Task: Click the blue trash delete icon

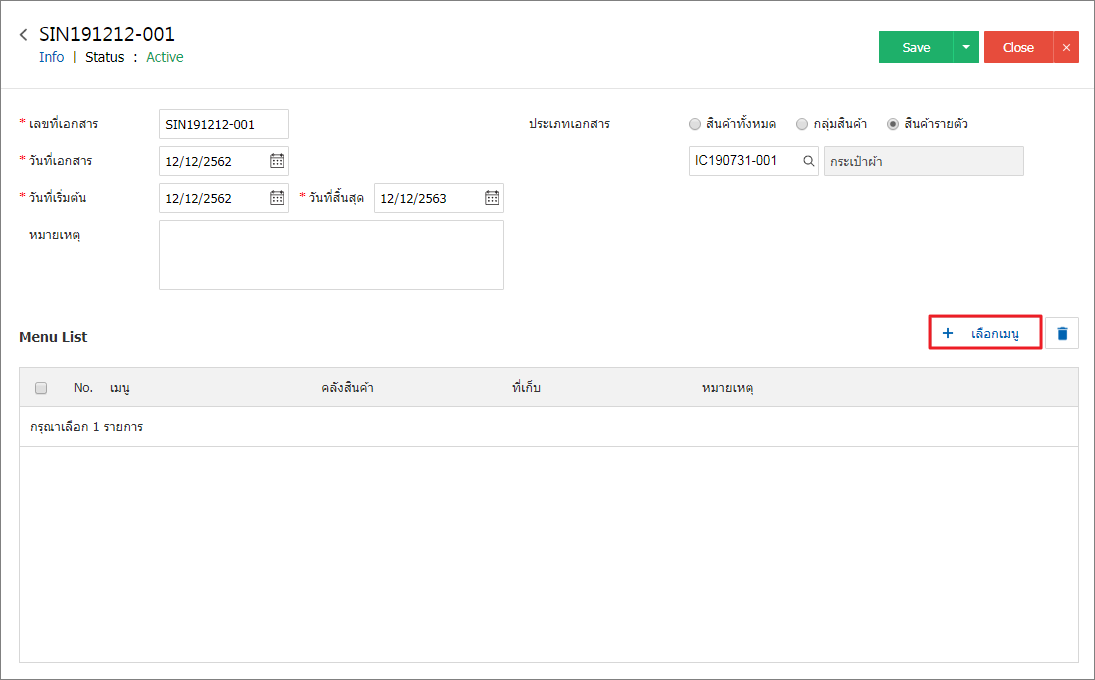Action: (x=1062, y=334)
